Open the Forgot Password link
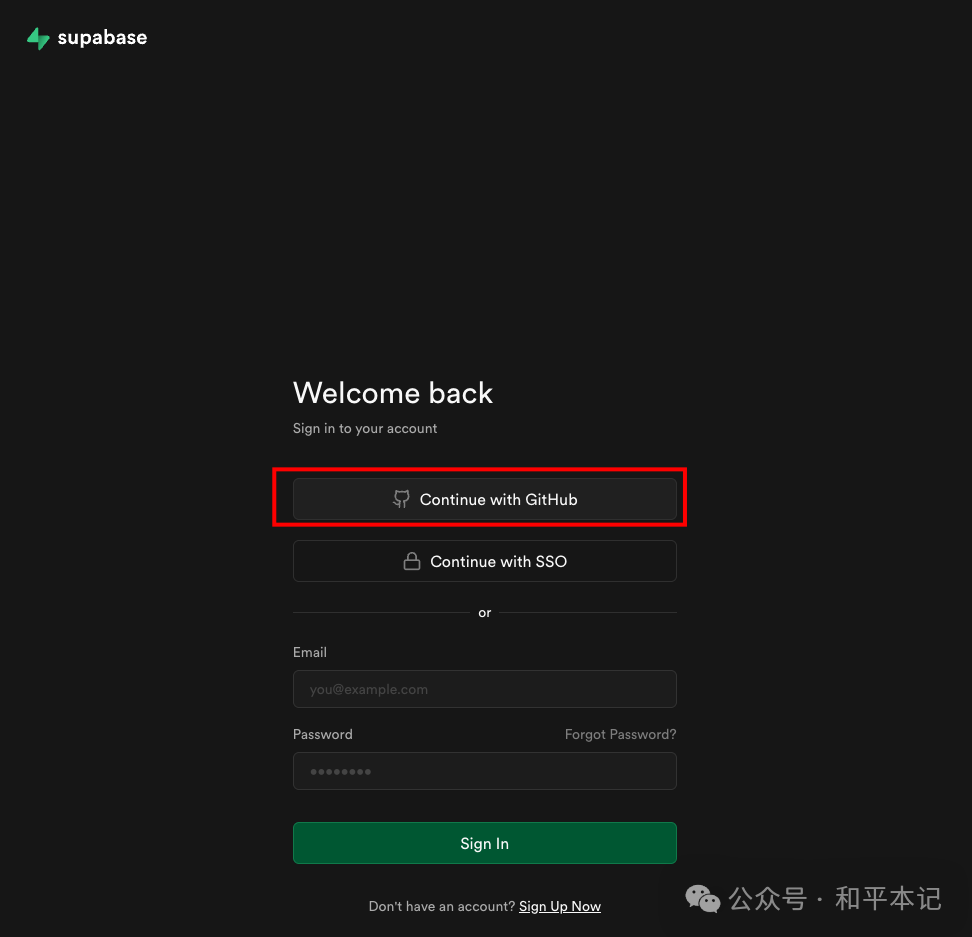The width and height of the screenshot is (972, 937). [620, 734]
